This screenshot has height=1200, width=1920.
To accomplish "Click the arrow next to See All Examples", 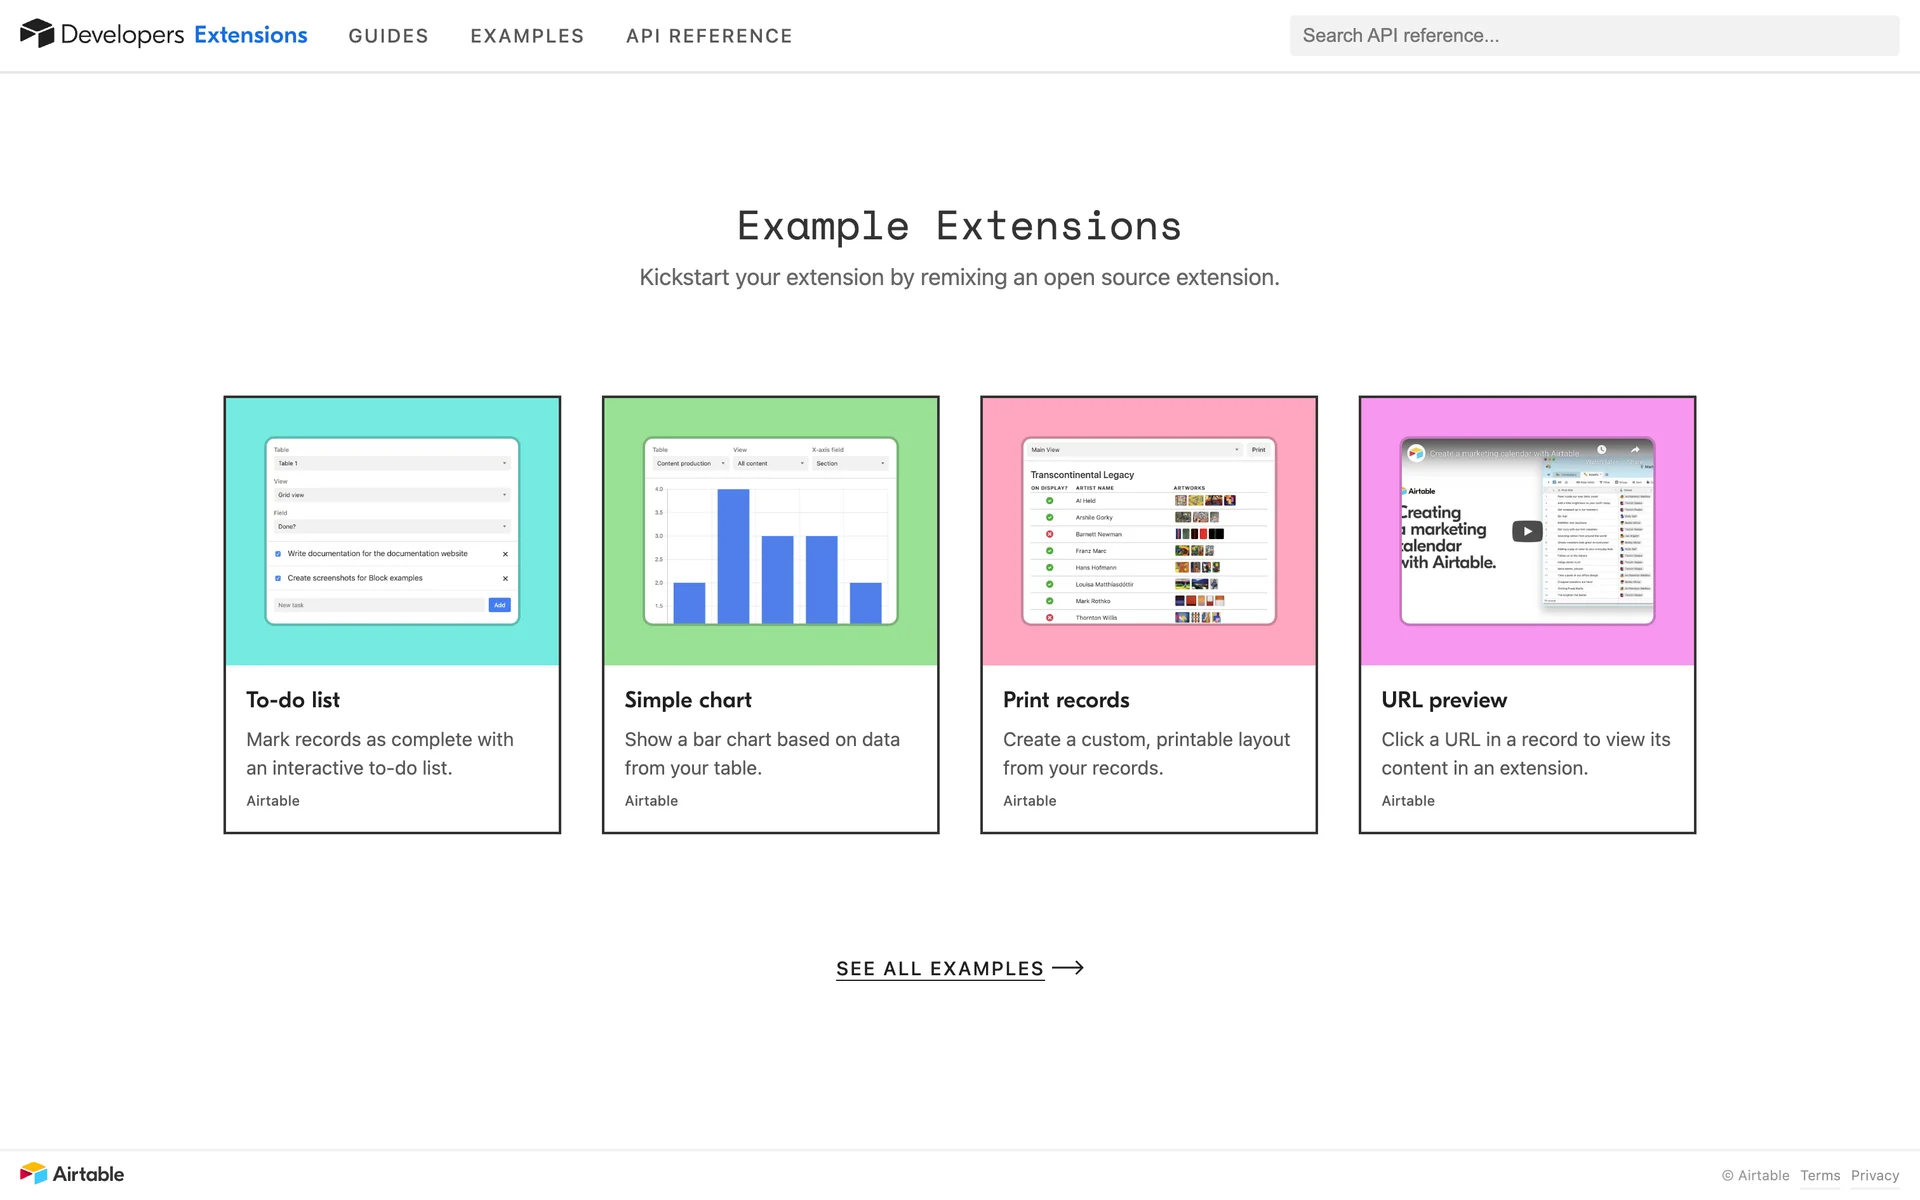I will click(x=1068, y=967).
